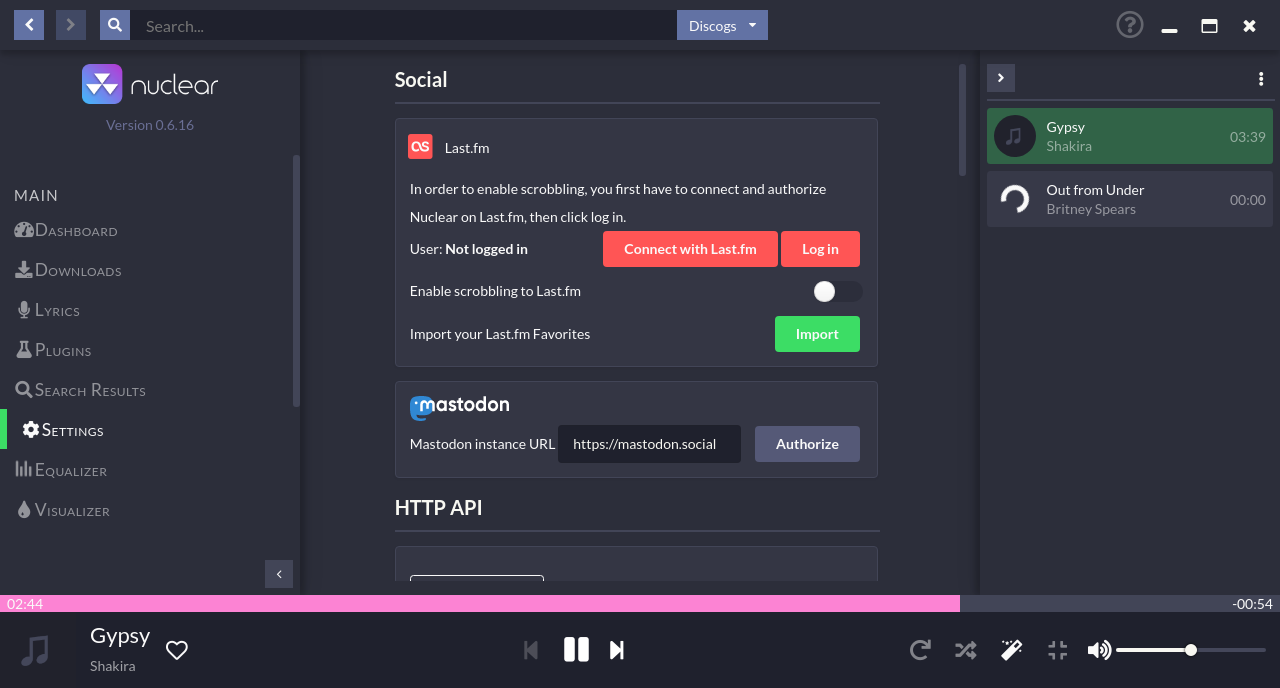Image resolution: width=1280 pixels, height=688 pixels.
Task: Skip to the next track
Action: (x=617, y=650)
